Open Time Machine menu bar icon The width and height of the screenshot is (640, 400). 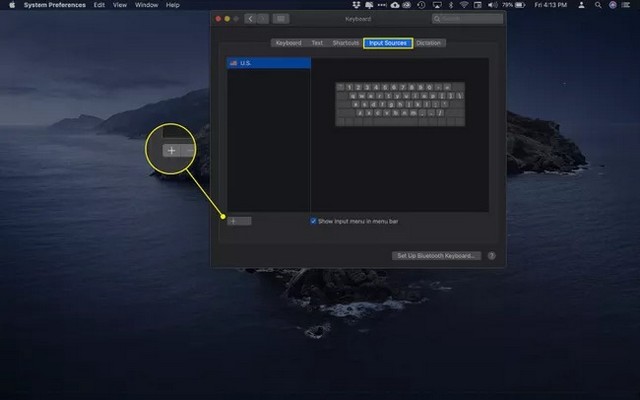[x=421, y=5]
